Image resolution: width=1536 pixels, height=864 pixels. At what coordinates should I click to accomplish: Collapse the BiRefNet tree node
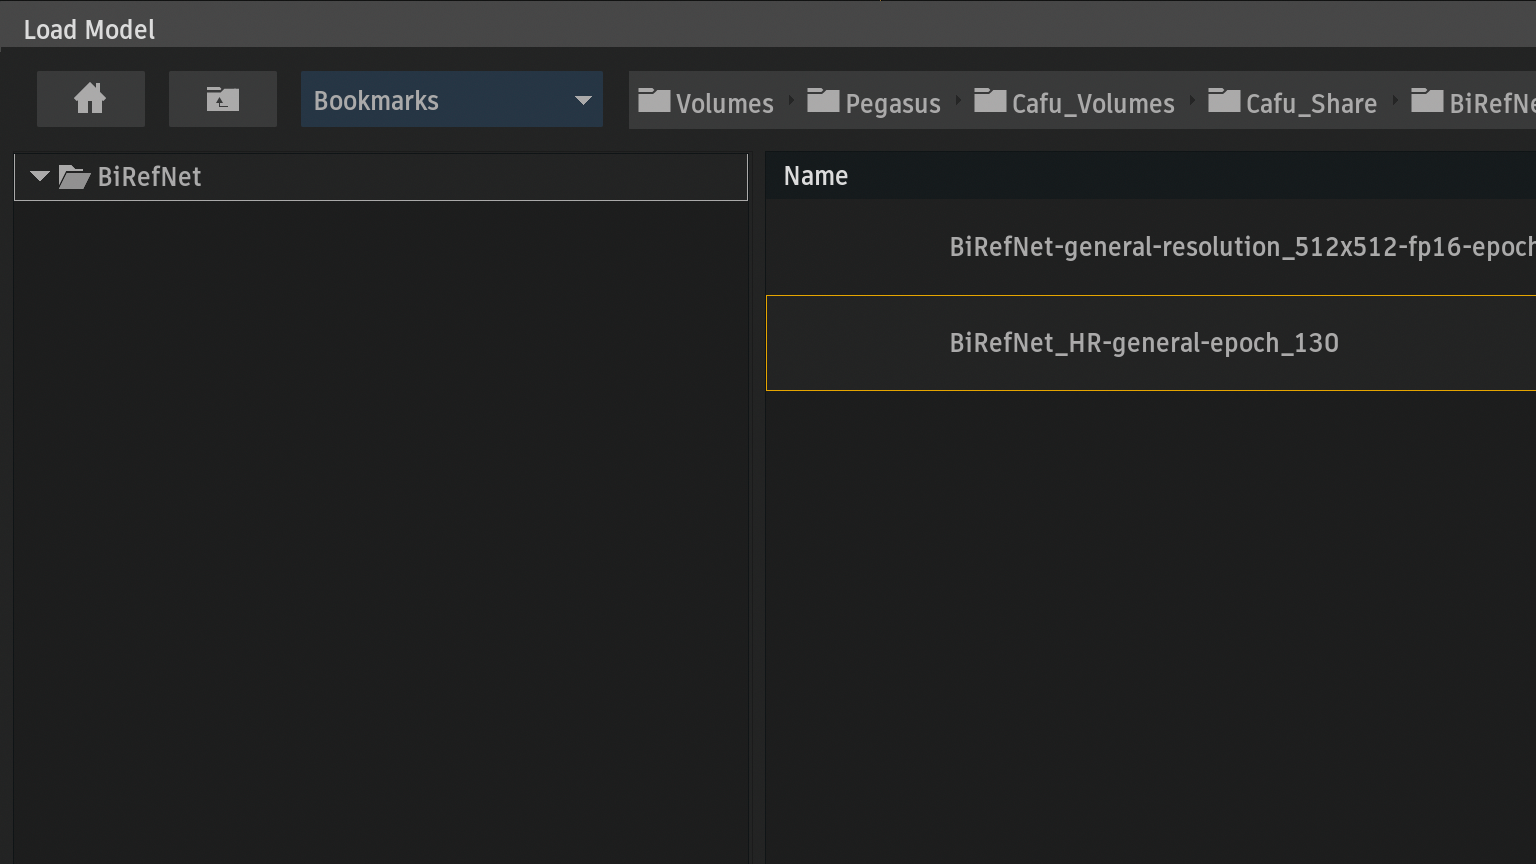pos(40,177)
